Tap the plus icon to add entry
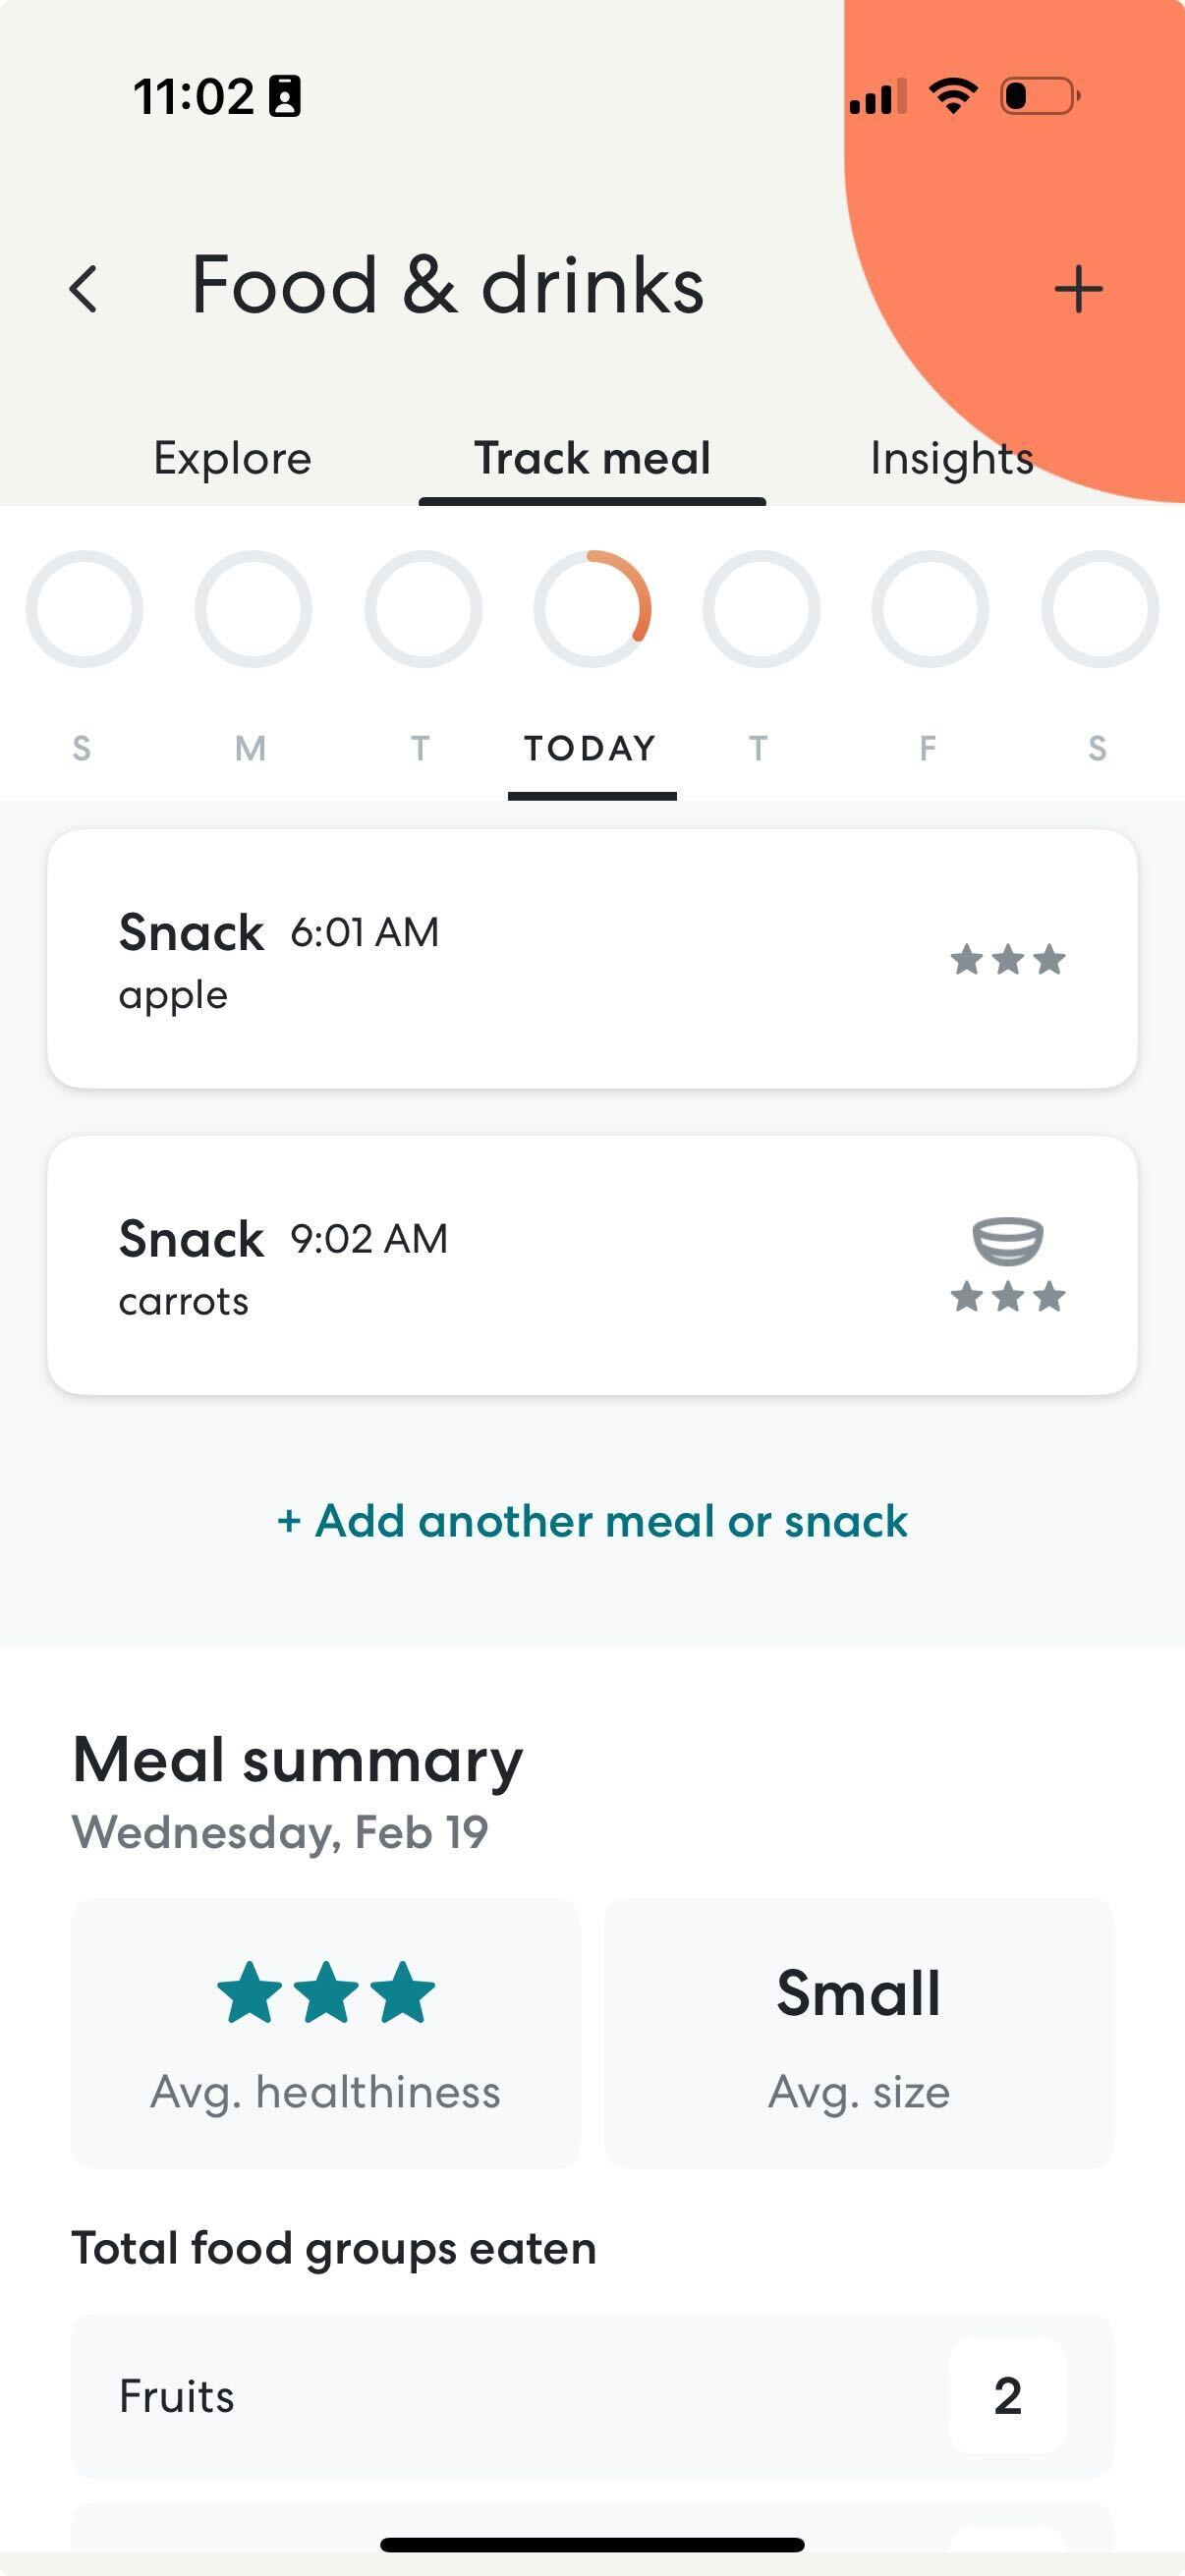 pyautogui.click(x=1078, y=289)
